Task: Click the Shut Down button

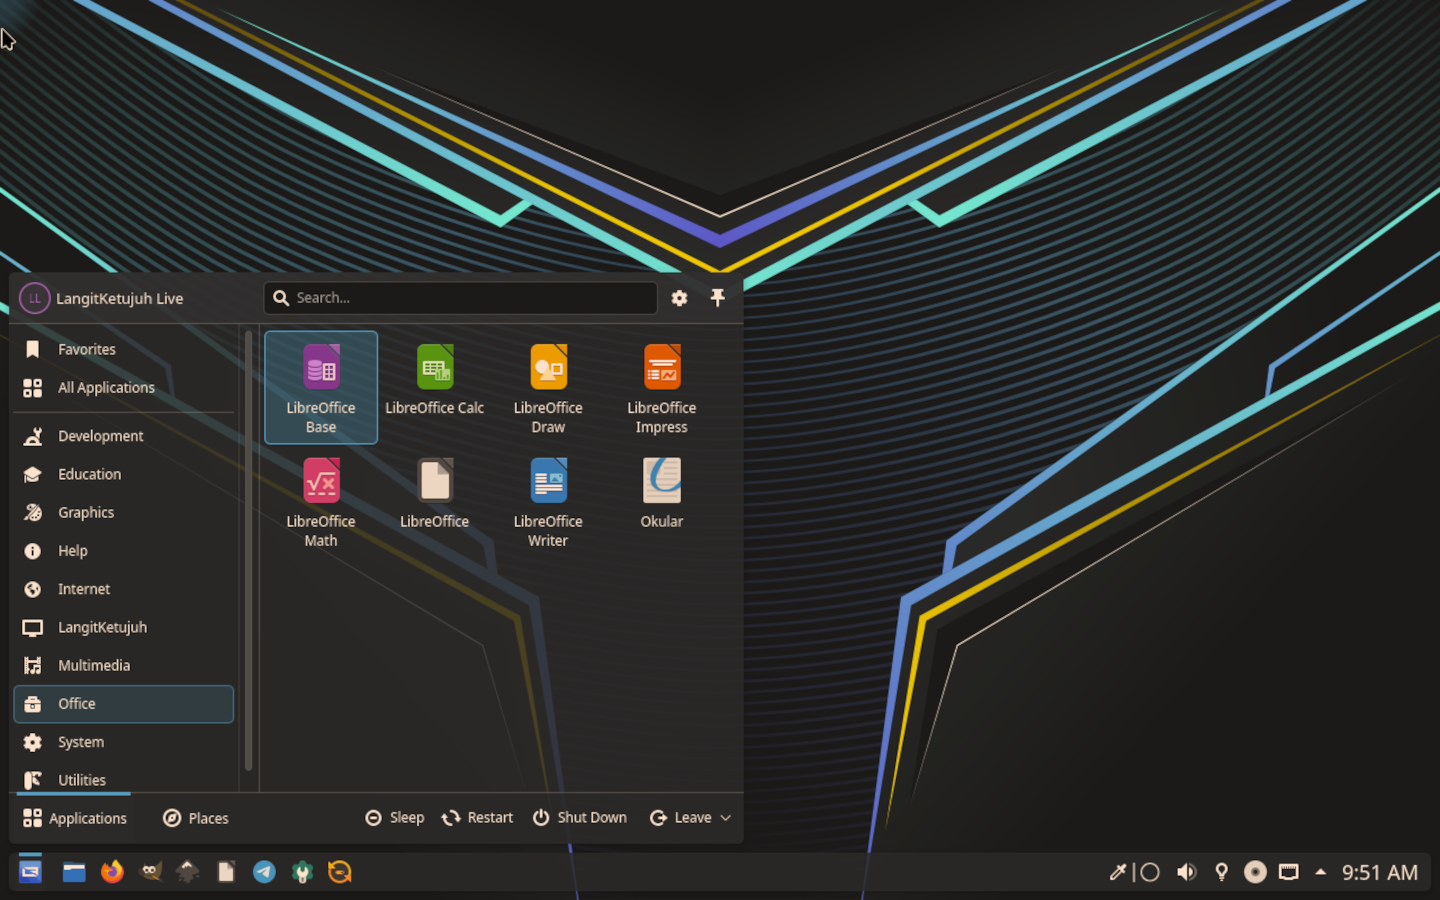Action: tap(580, 818)
